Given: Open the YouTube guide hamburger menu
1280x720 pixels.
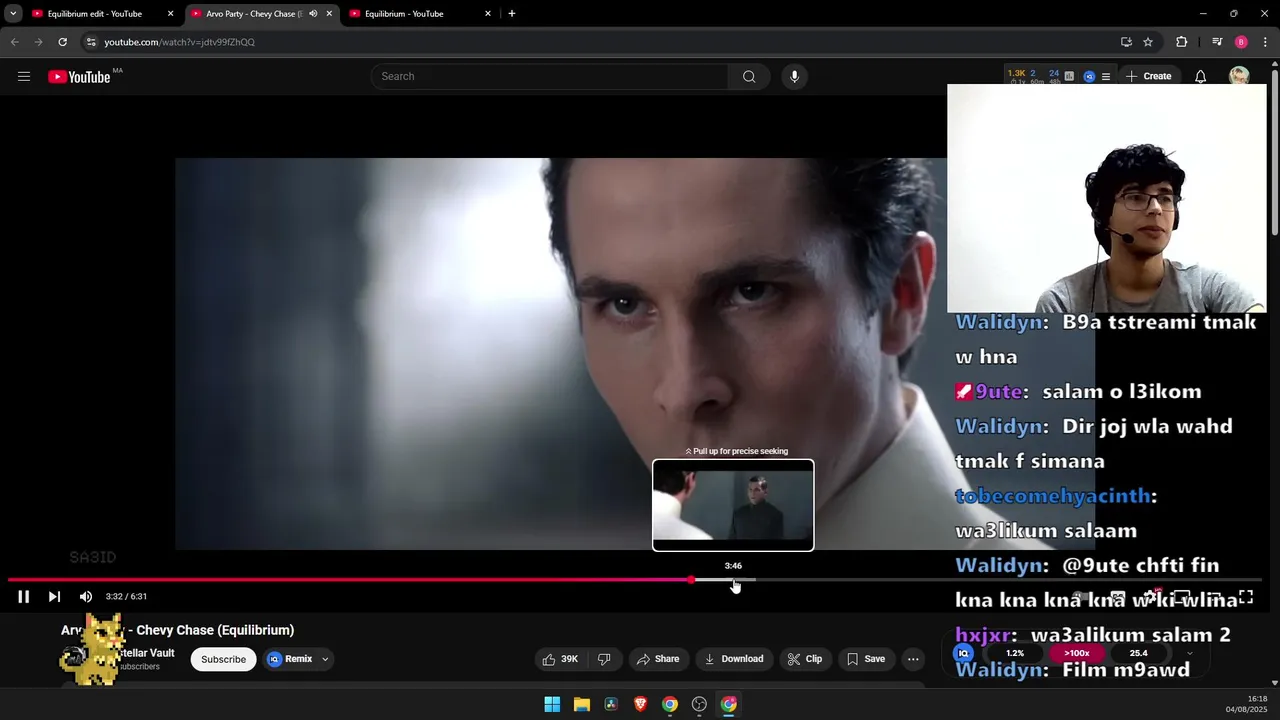Looking at the screenshot, I should (x=24, y=76).
